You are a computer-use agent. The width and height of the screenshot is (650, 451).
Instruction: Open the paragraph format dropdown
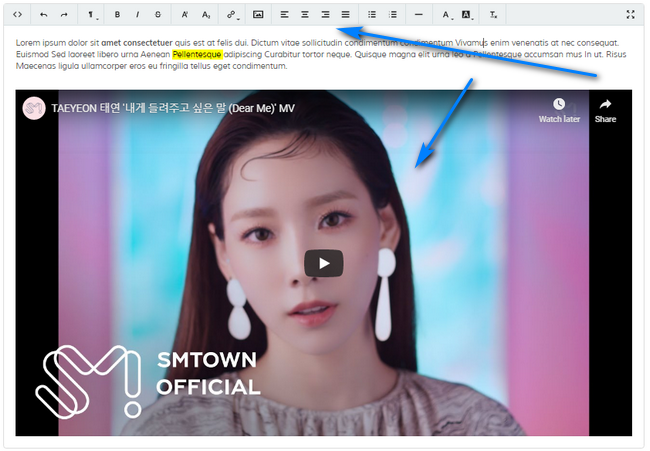click(x=91, y=15)
